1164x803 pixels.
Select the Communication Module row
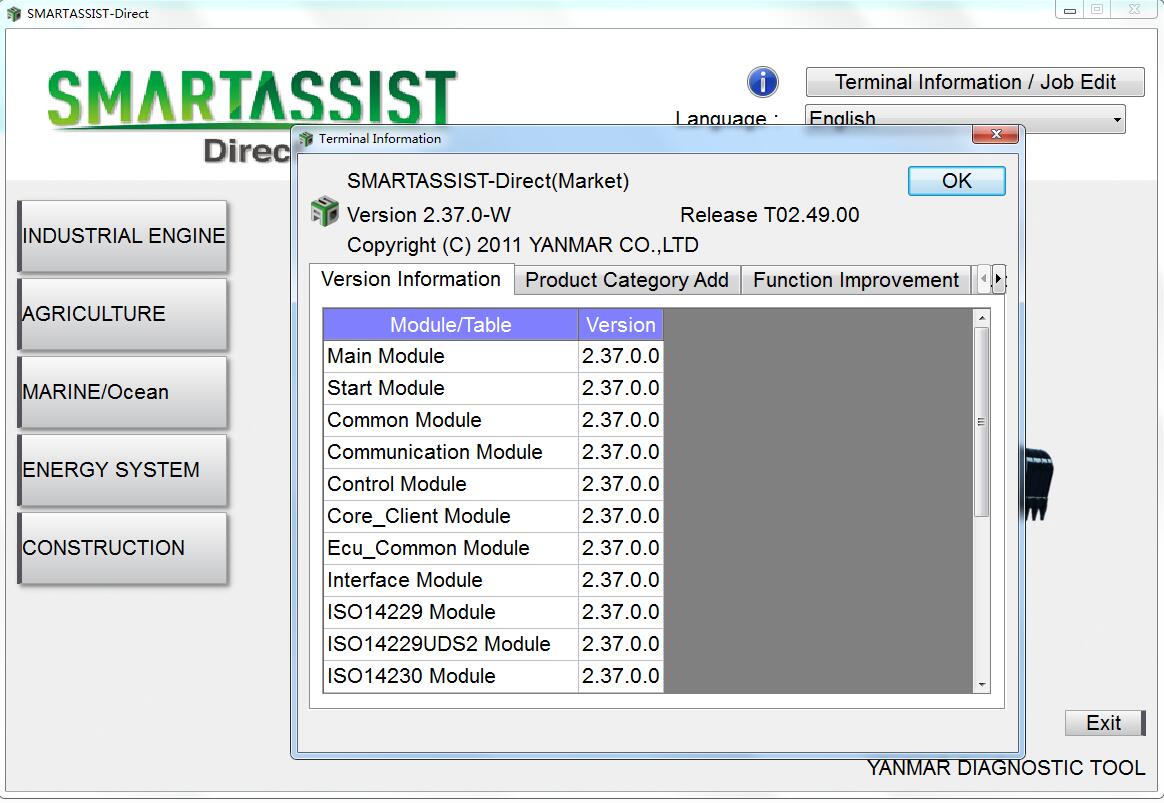(493, 452)
